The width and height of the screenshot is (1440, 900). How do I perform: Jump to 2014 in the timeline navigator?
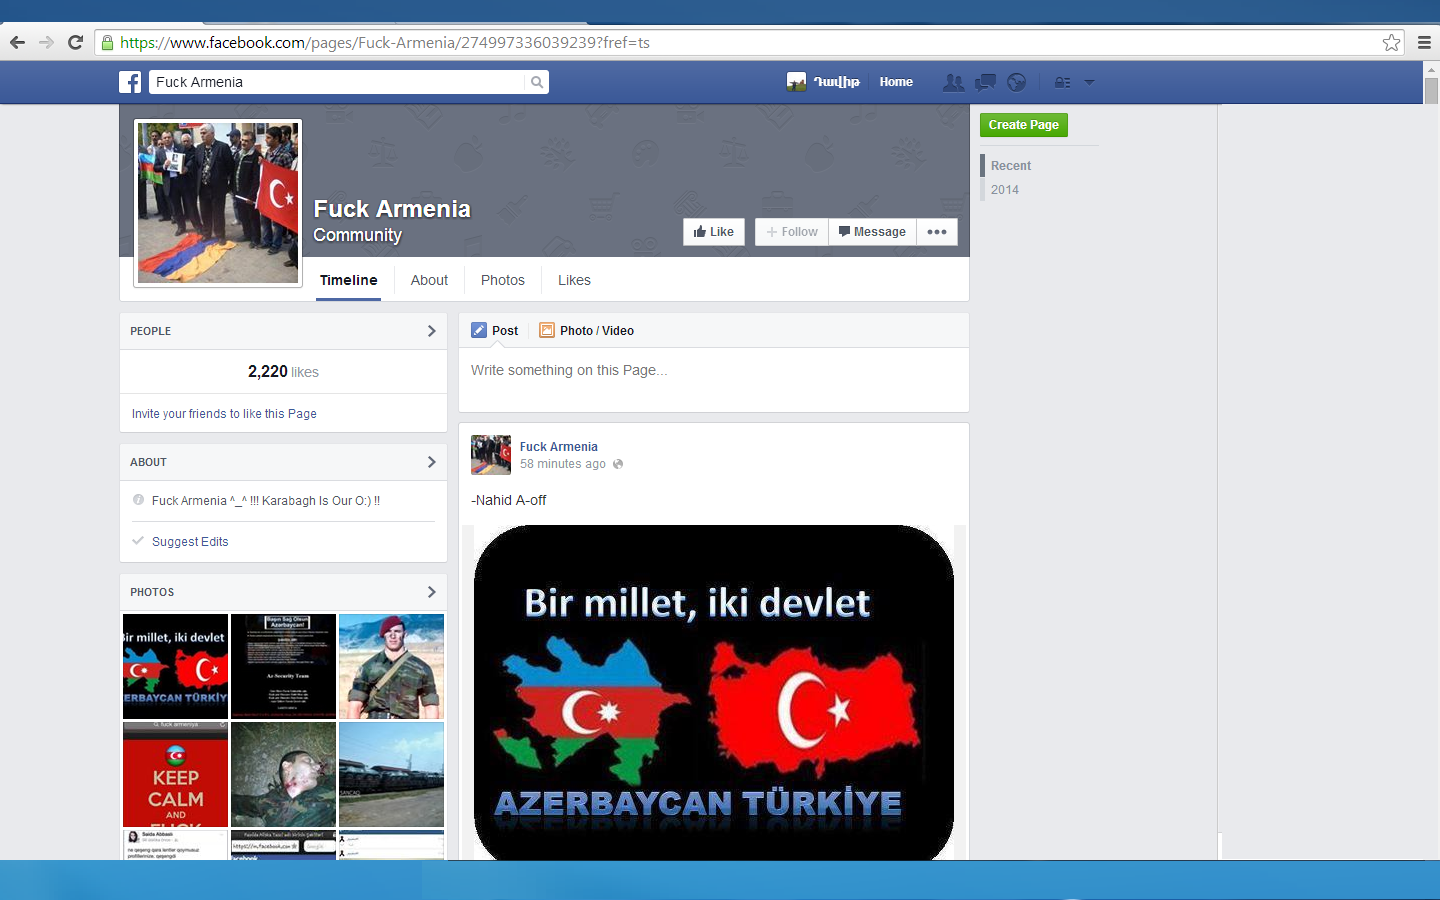pos(1005,190)
